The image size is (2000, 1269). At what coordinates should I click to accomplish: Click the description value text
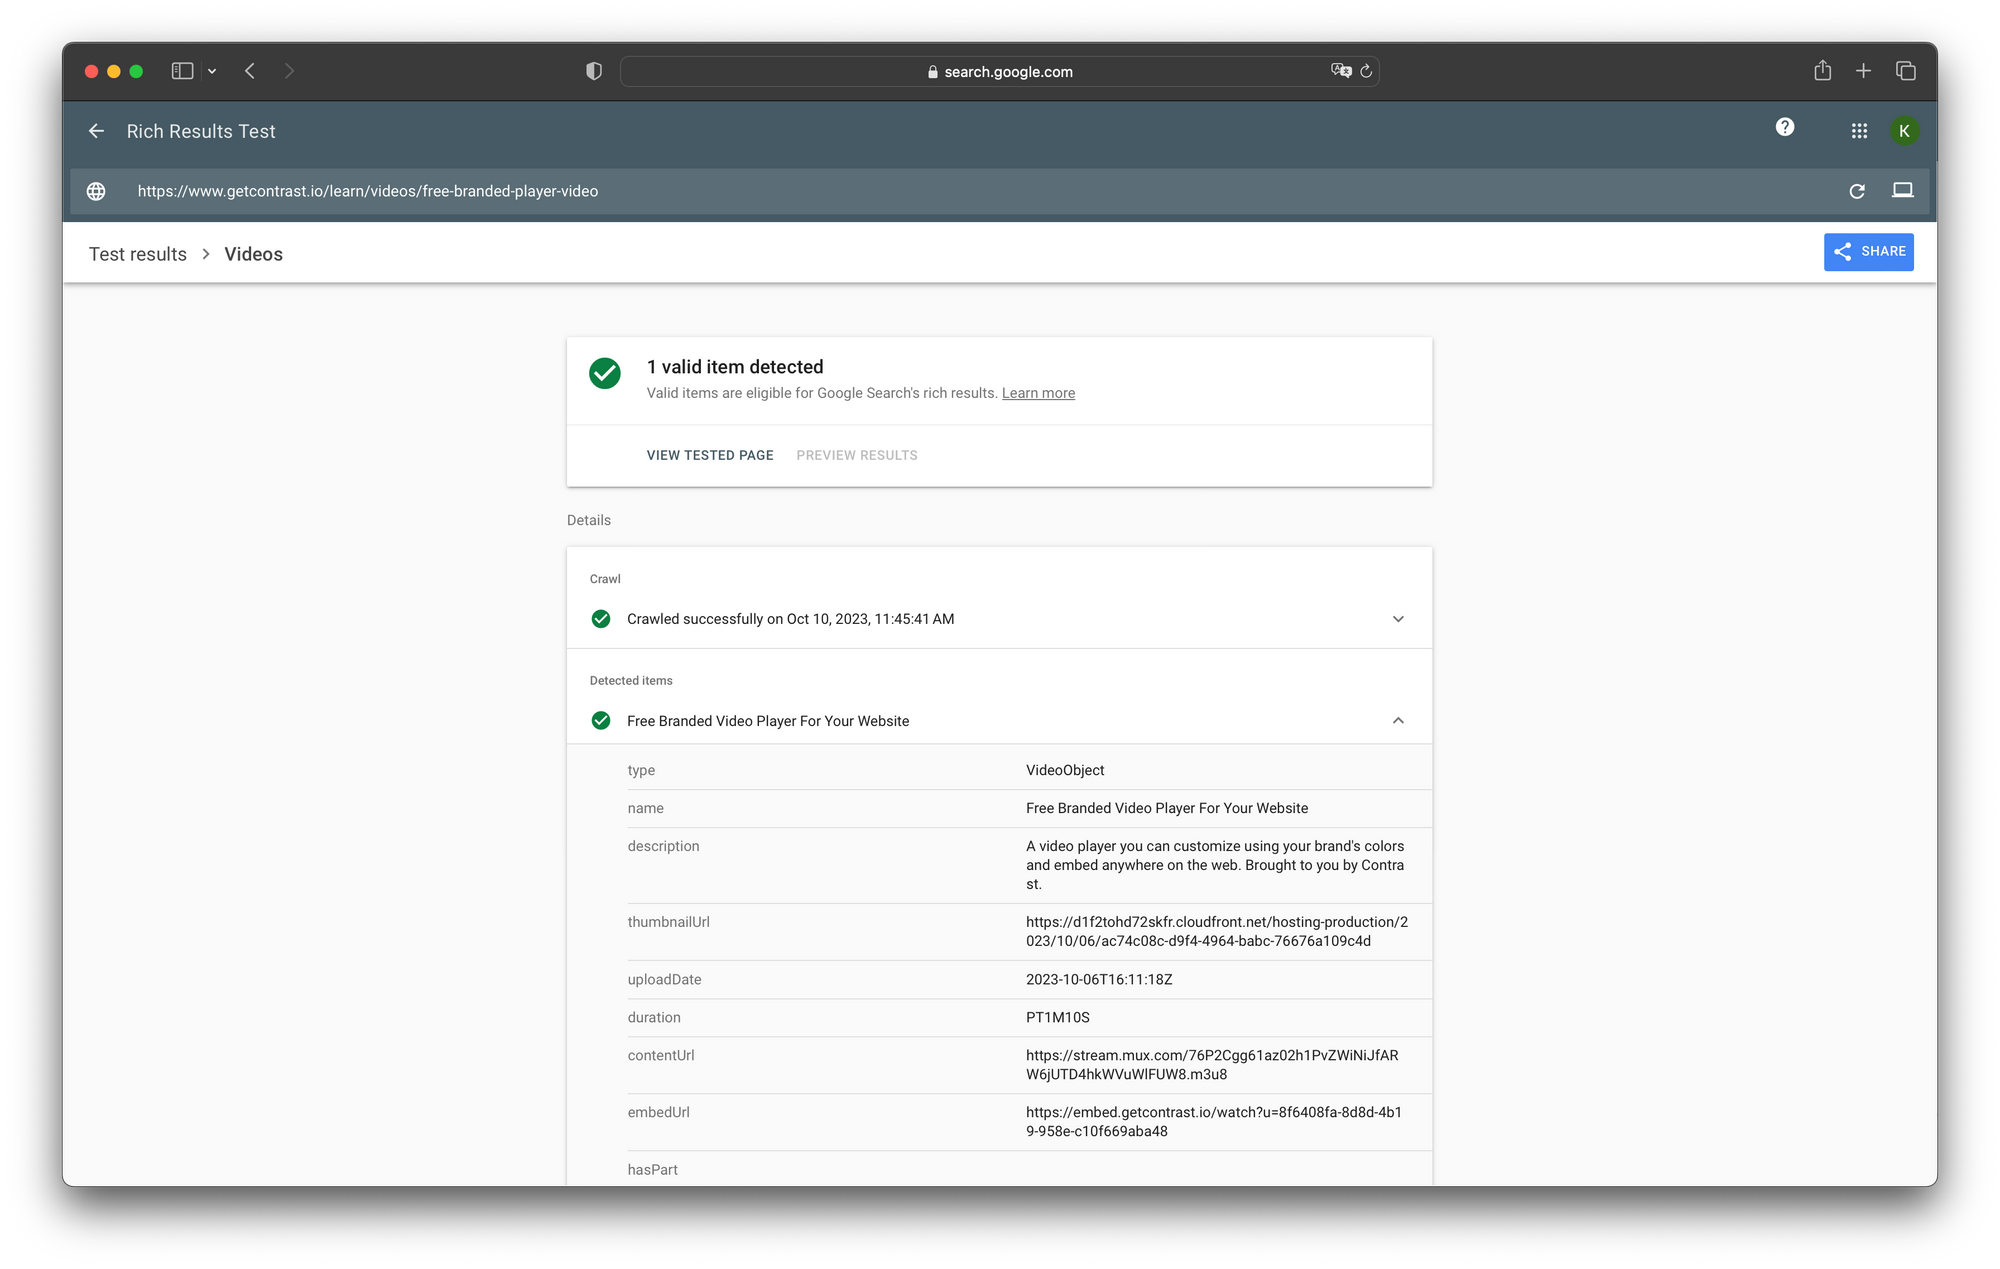coord(1215,865)
